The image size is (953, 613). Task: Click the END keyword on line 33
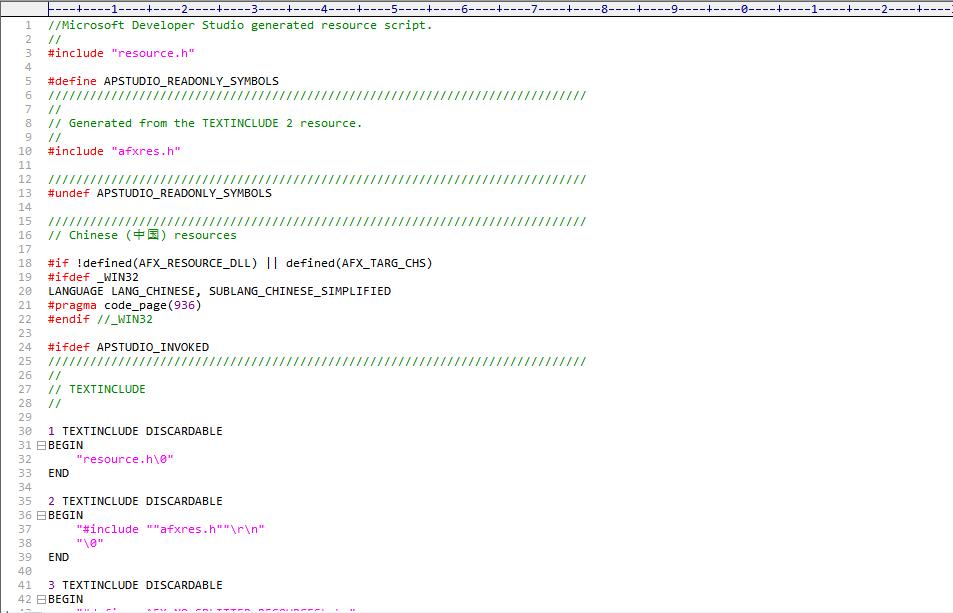57,473
